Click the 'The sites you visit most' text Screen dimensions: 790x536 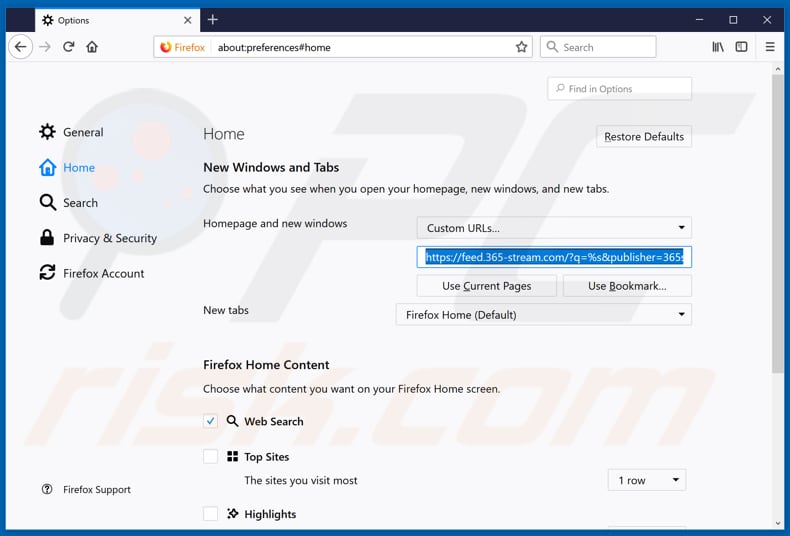pos(301,480)
